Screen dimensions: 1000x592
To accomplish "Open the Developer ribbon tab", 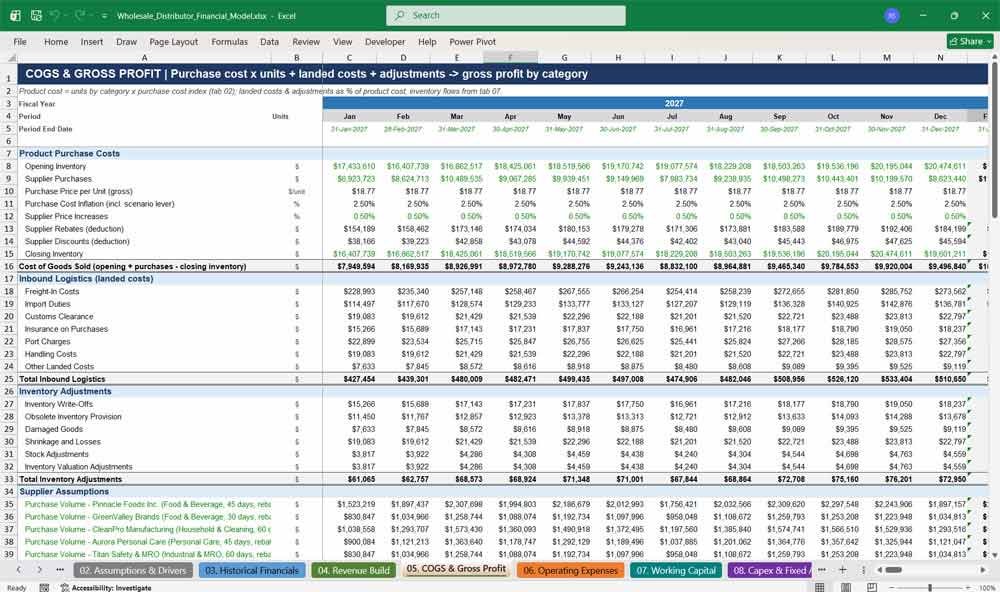I will [x=385, y=41].
